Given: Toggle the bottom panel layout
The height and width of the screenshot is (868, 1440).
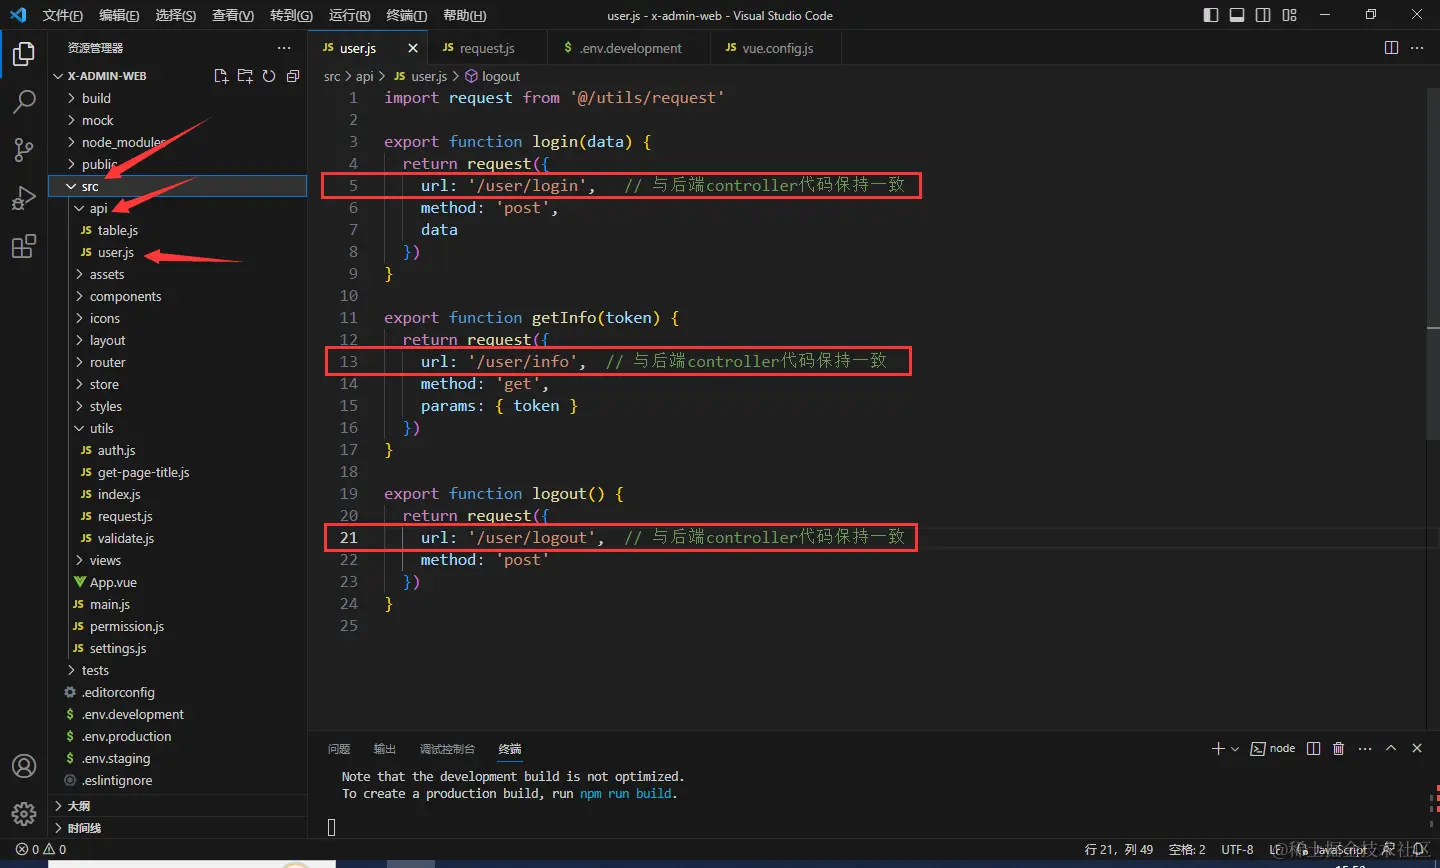Looking at the screenshot, I should point(1237,15).
